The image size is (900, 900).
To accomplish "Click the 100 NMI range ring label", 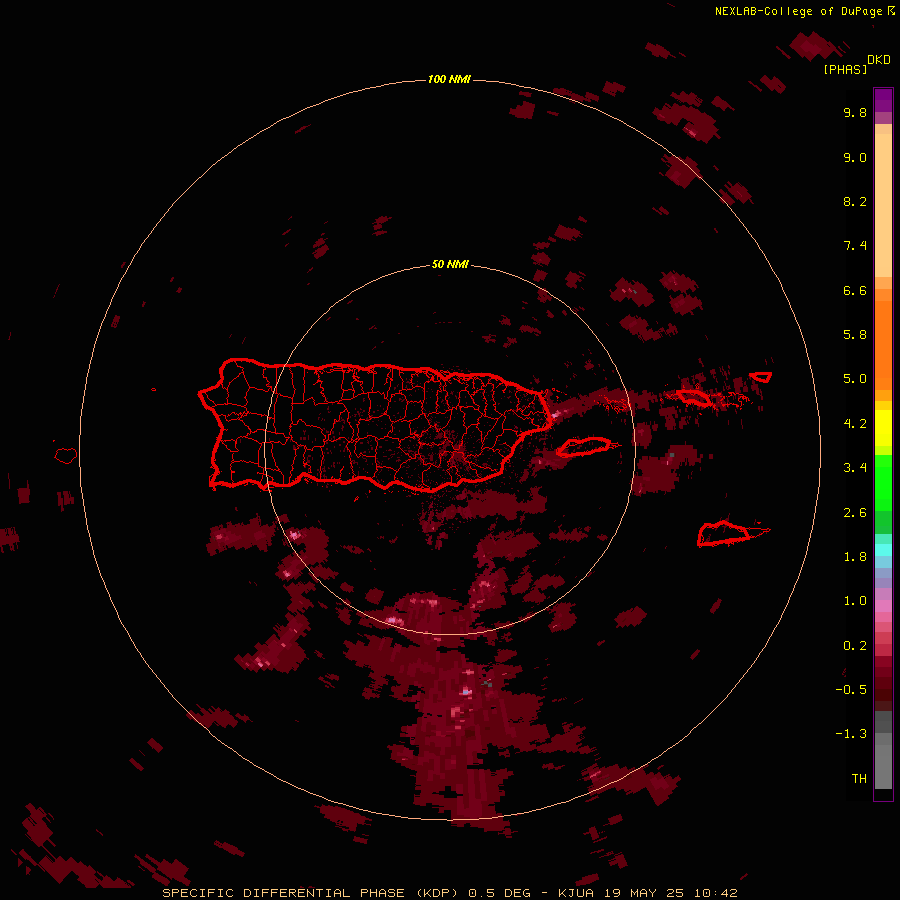I will [449, 79].
